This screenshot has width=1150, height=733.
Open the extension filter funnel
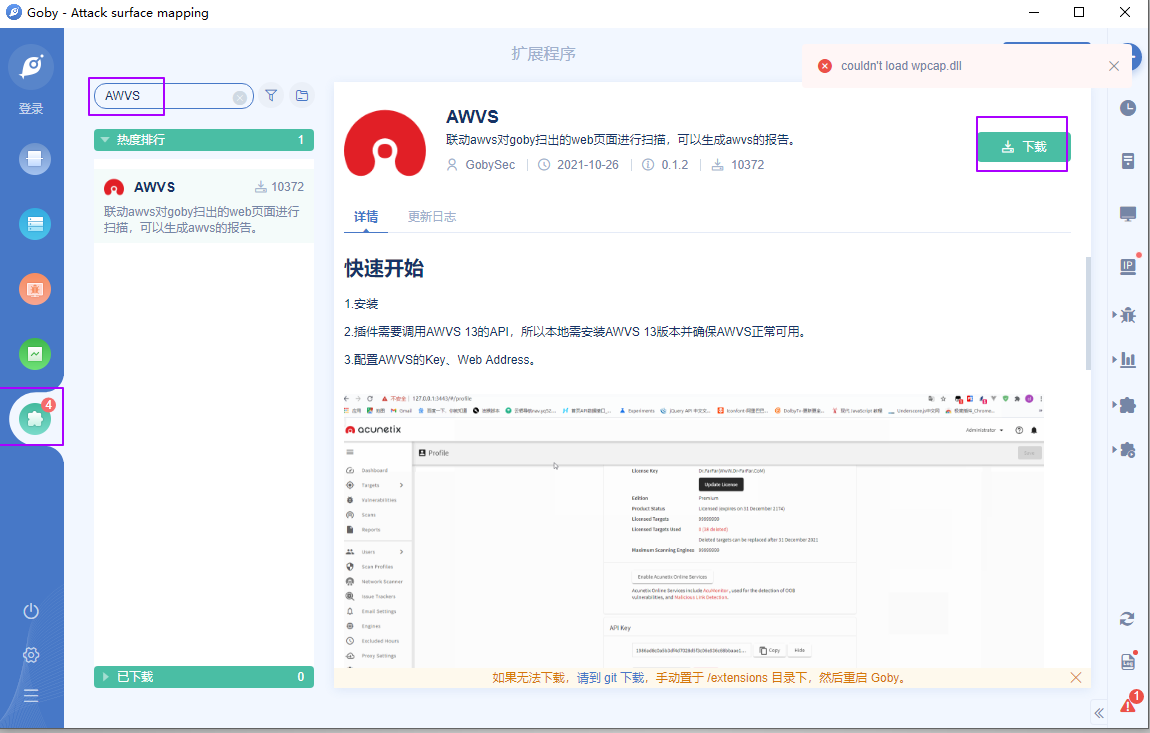(x=271, y=95)
